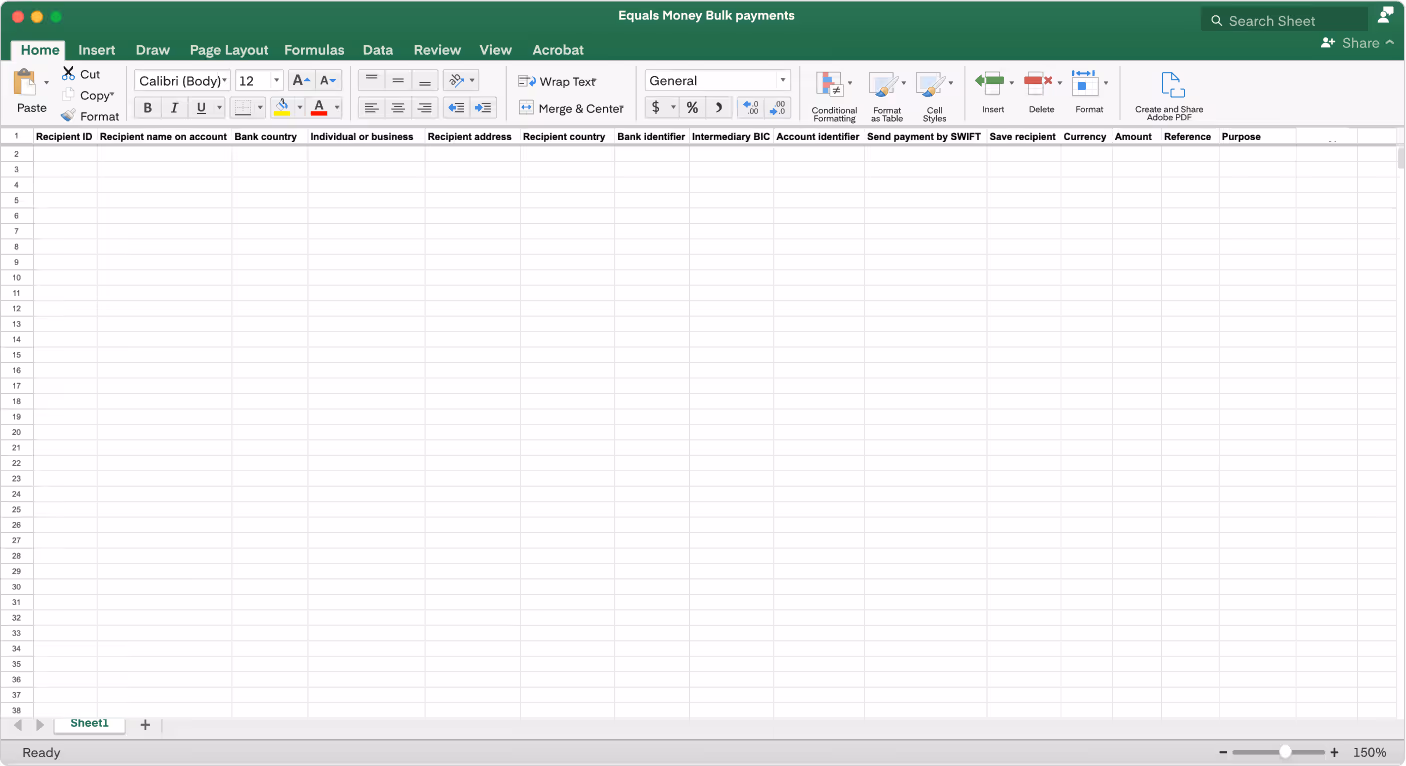Decrease indent in cell
Viewport: 1406px width, 766px height.
(x=457, y=108)
